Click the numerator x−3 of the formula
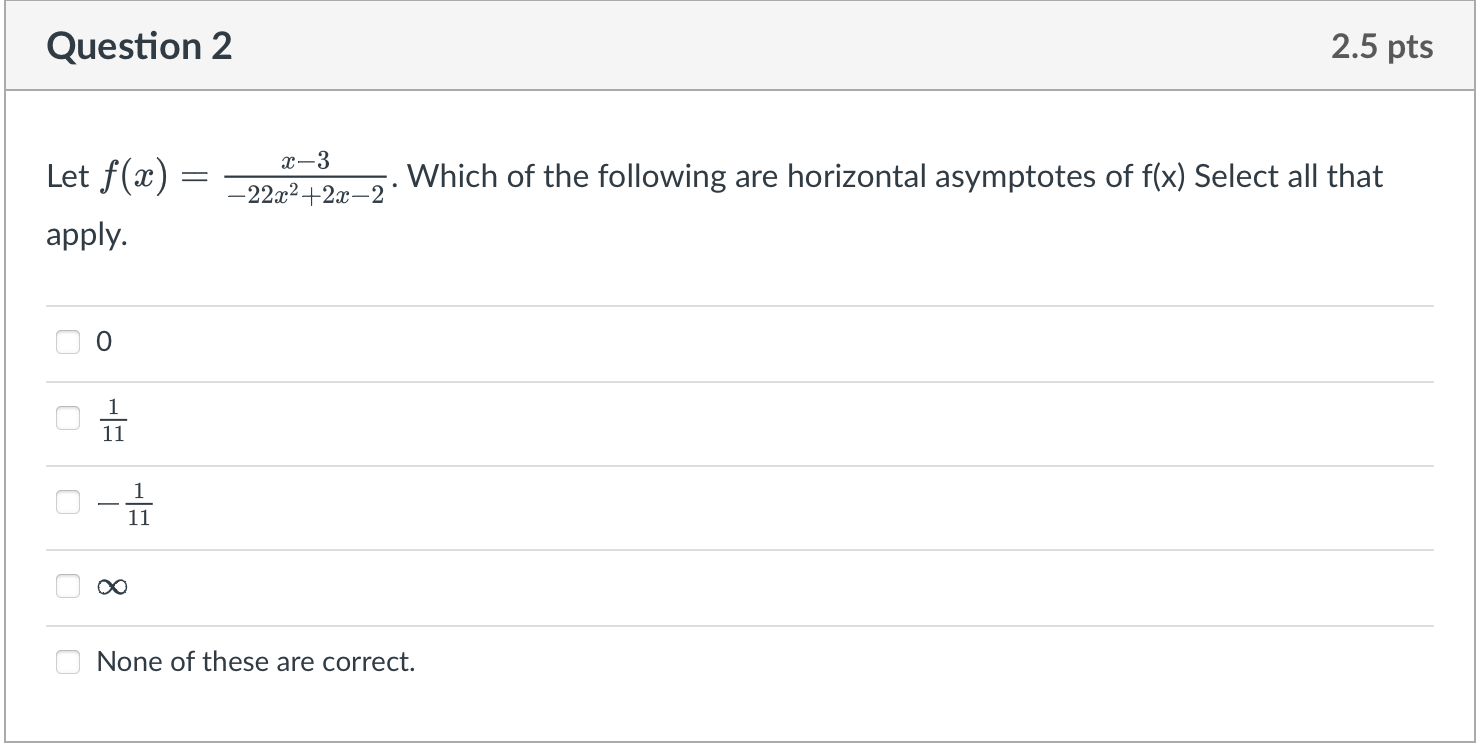Screen dimensions: 1476x748 [307, 161]
